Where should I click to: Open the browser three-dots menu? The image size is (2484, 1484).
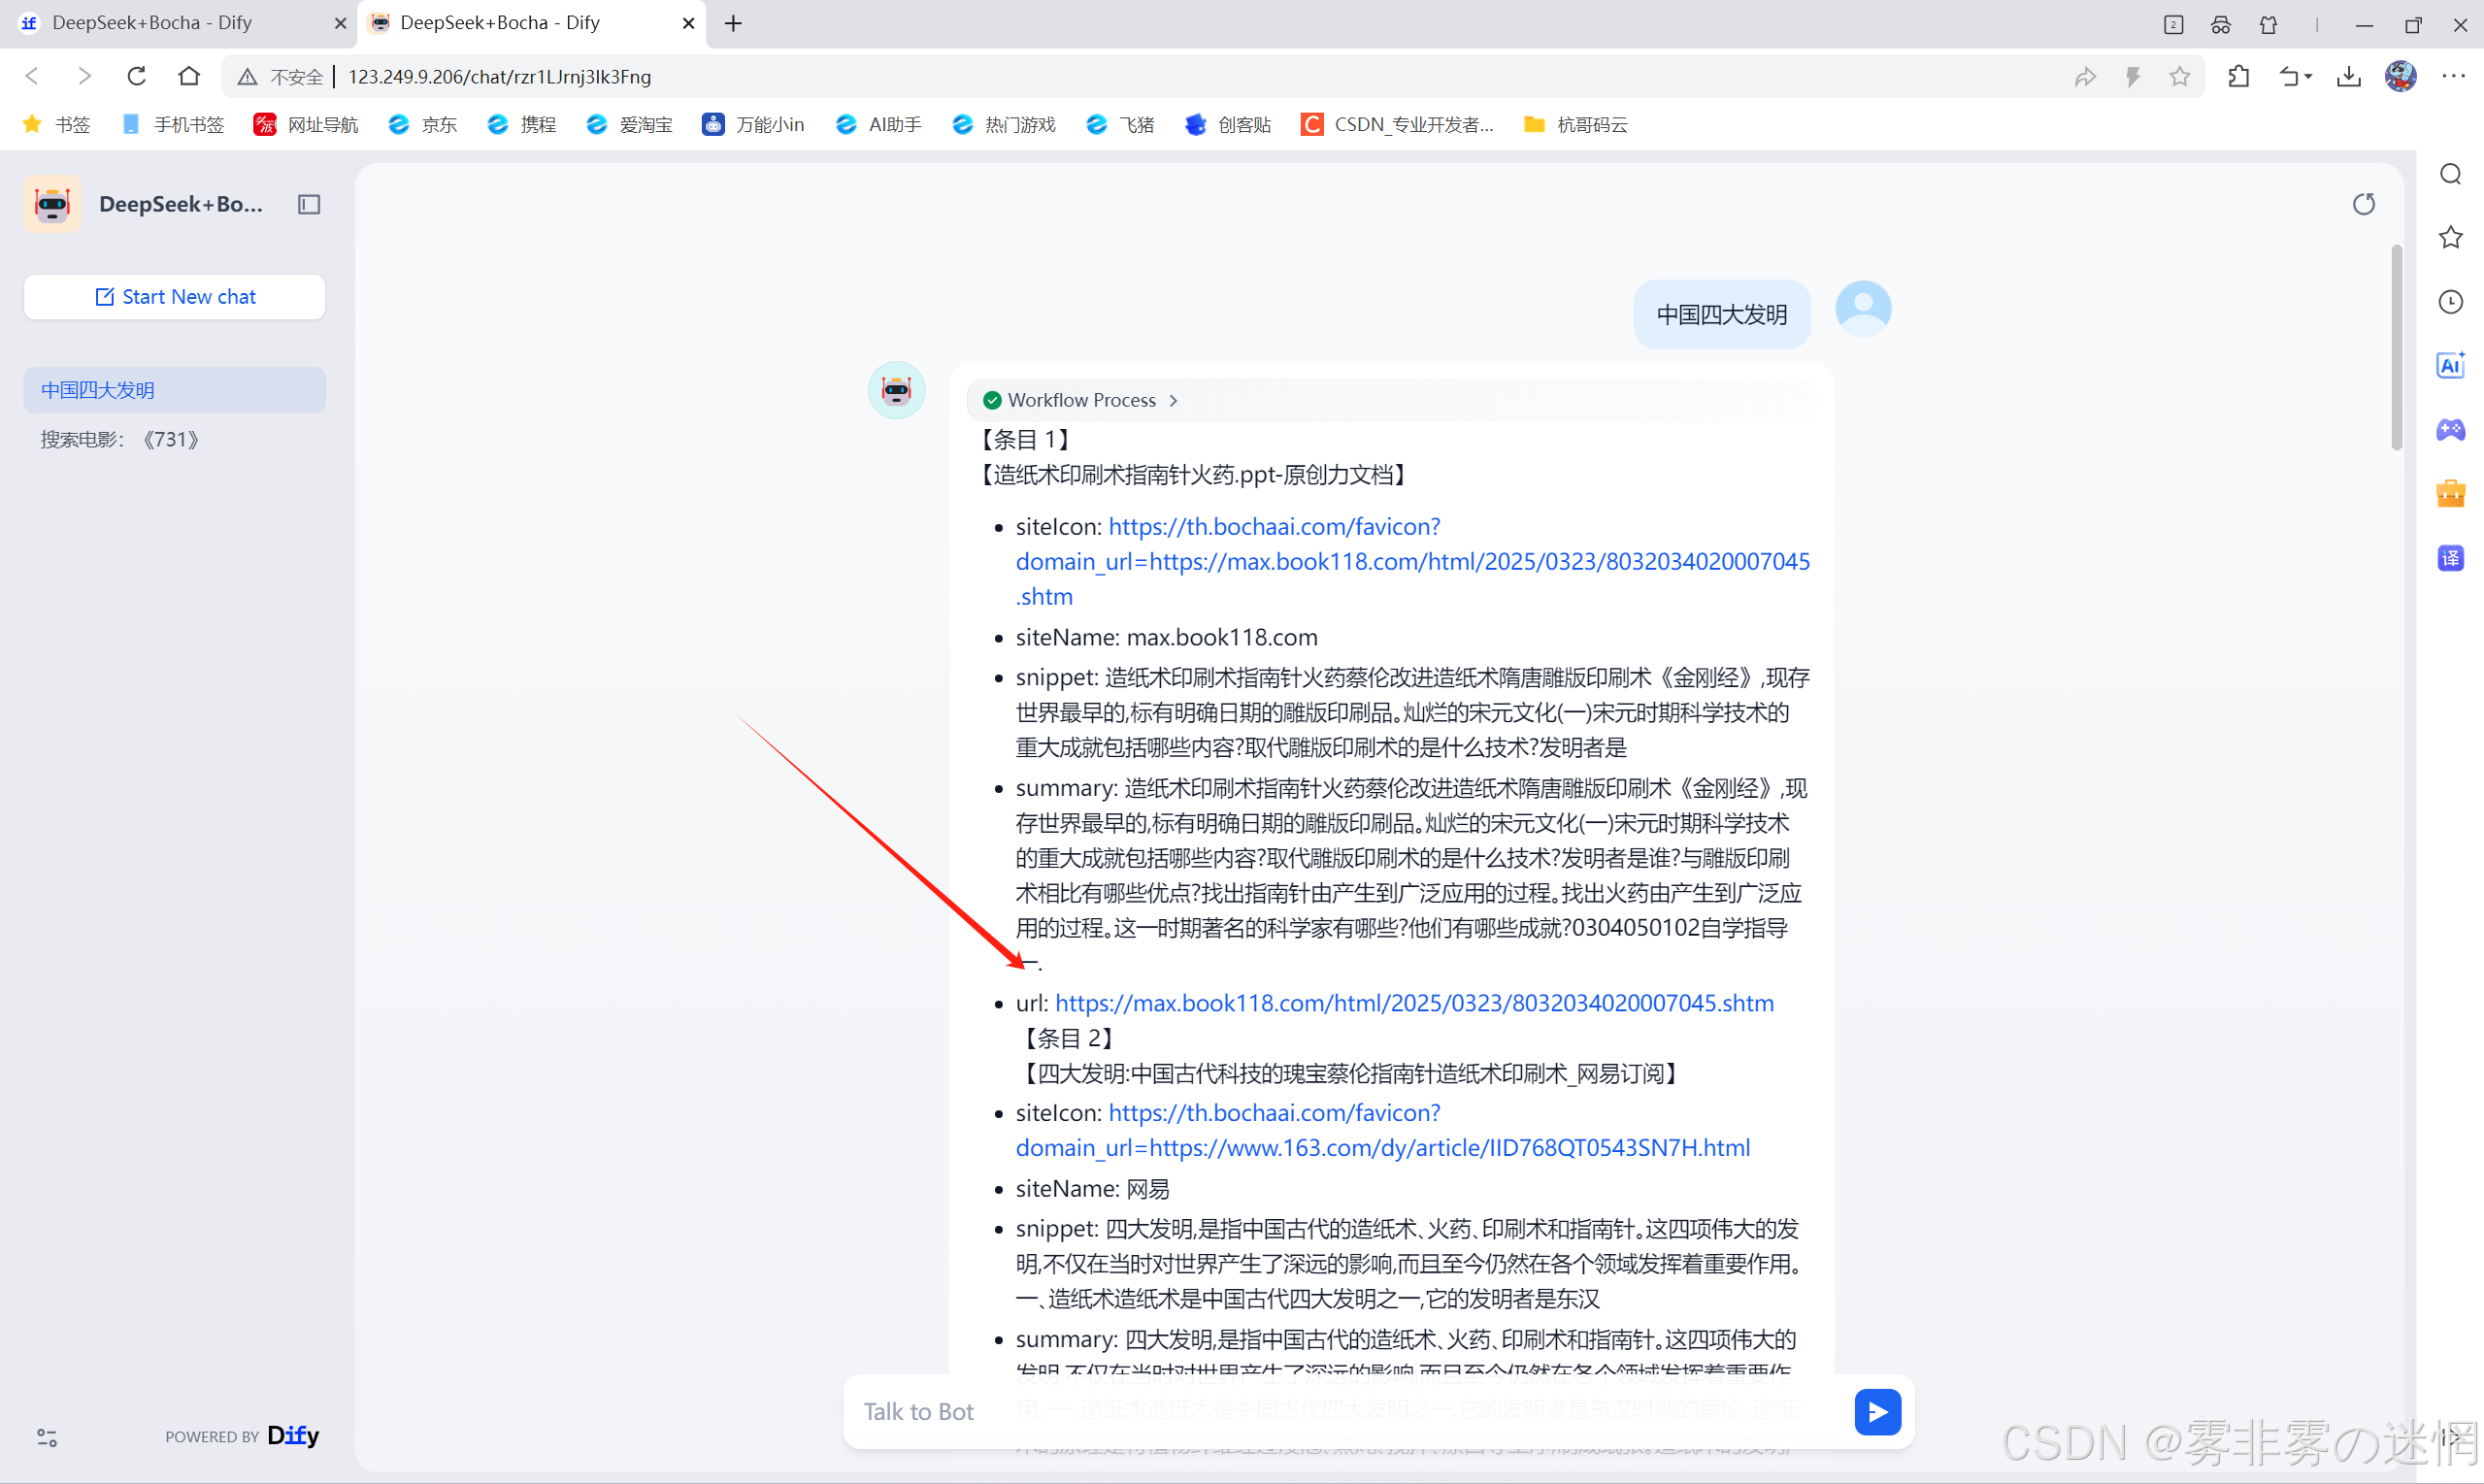click(2453, 77)
